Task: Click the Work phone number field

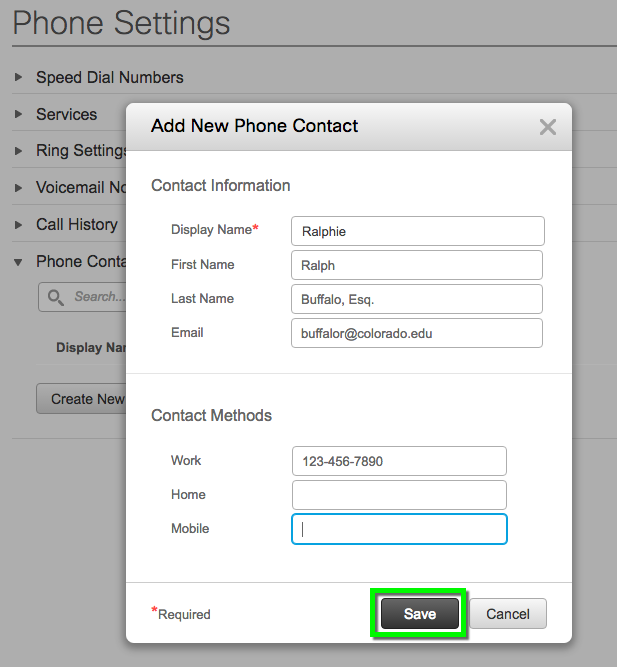Action: (x=399, y=461)
